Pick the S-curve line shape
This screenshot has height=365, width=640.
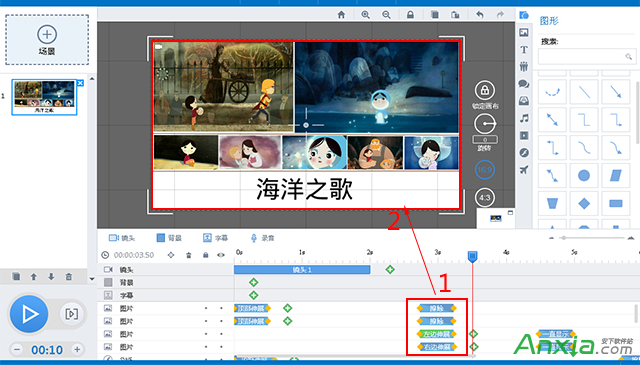pyautogui.click(x=584, y=147)
